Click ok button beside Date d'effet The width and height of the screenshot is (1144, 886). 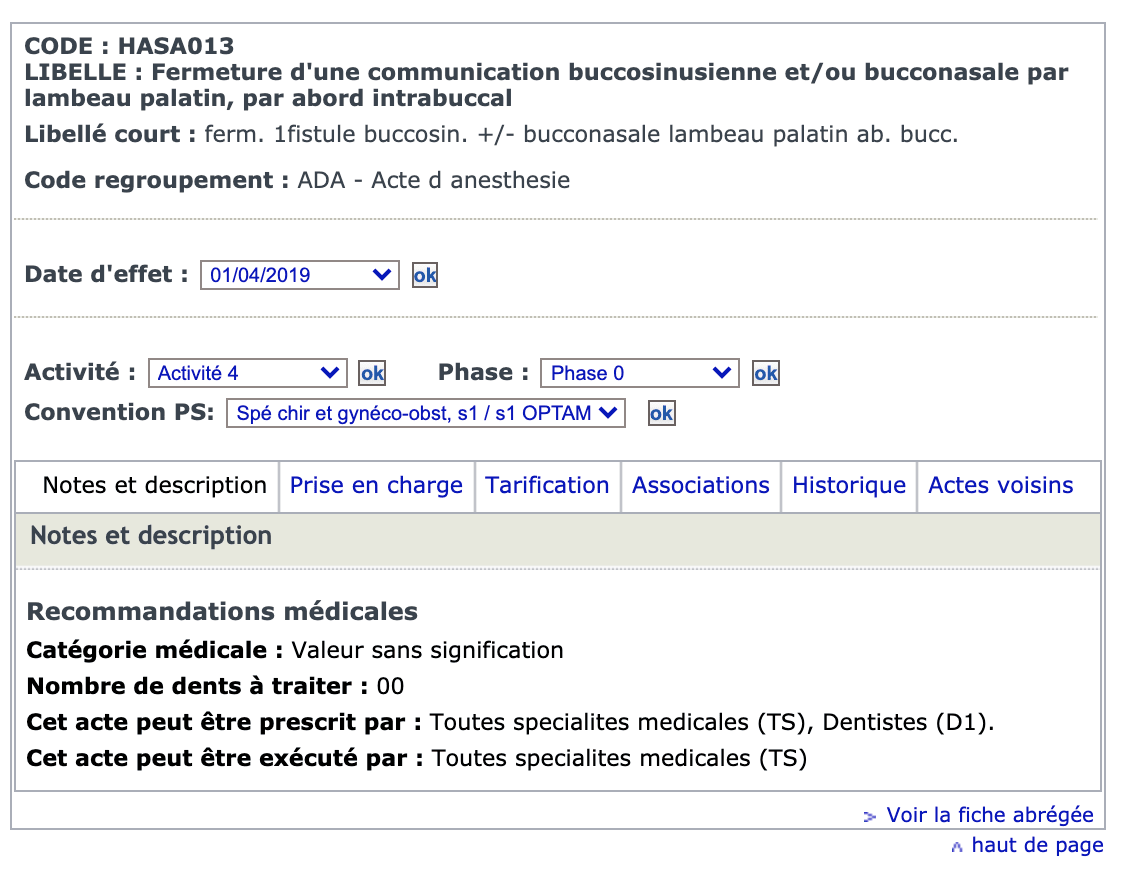425,275
